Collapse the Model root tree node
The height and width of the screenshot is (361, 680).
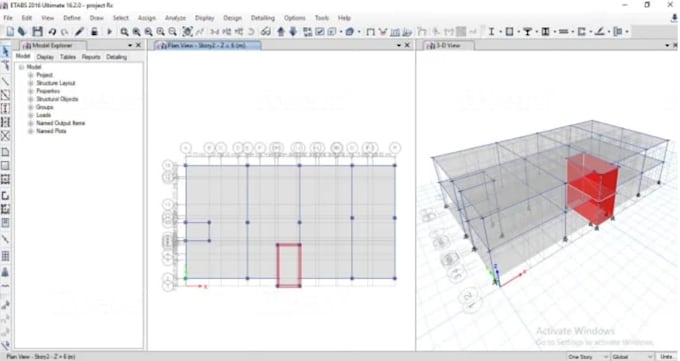pyautogui.click(x=21, y=67)
